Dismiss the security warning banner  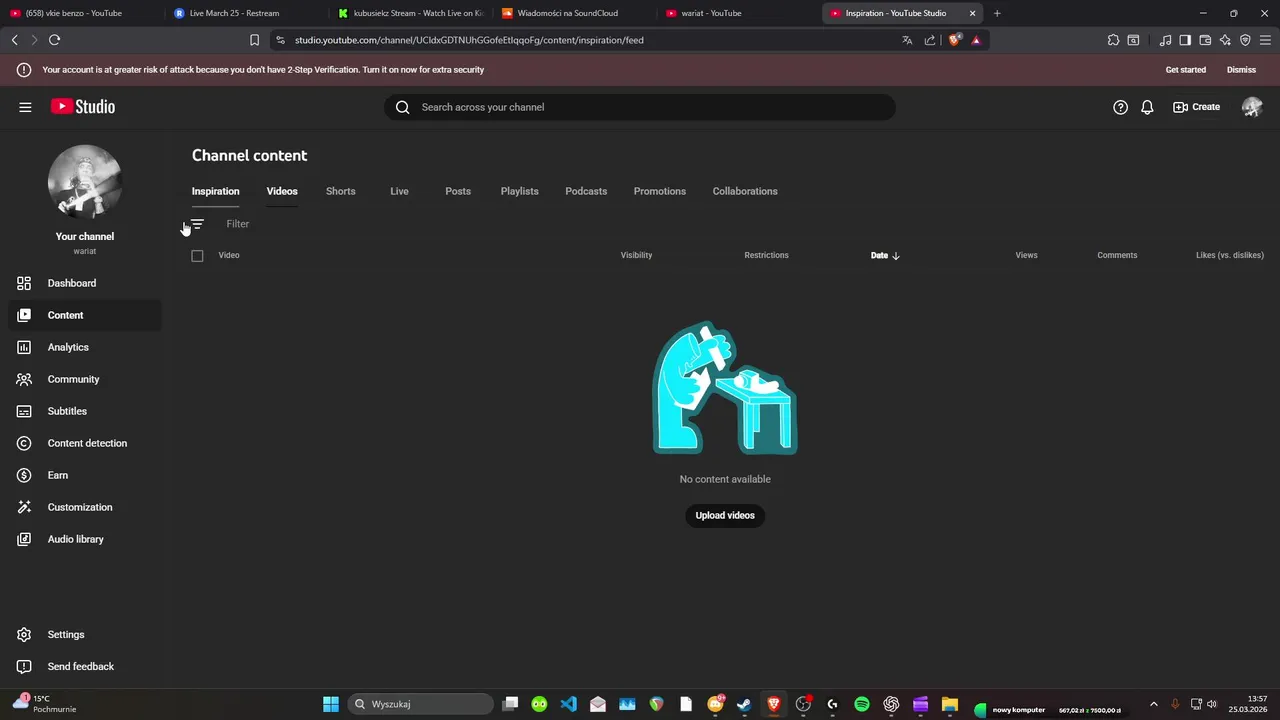(1241, 70)
